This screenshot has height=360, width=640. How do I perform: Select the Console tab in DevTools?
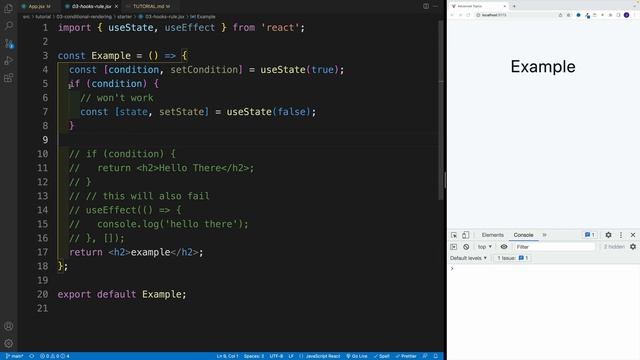[523, 235]
